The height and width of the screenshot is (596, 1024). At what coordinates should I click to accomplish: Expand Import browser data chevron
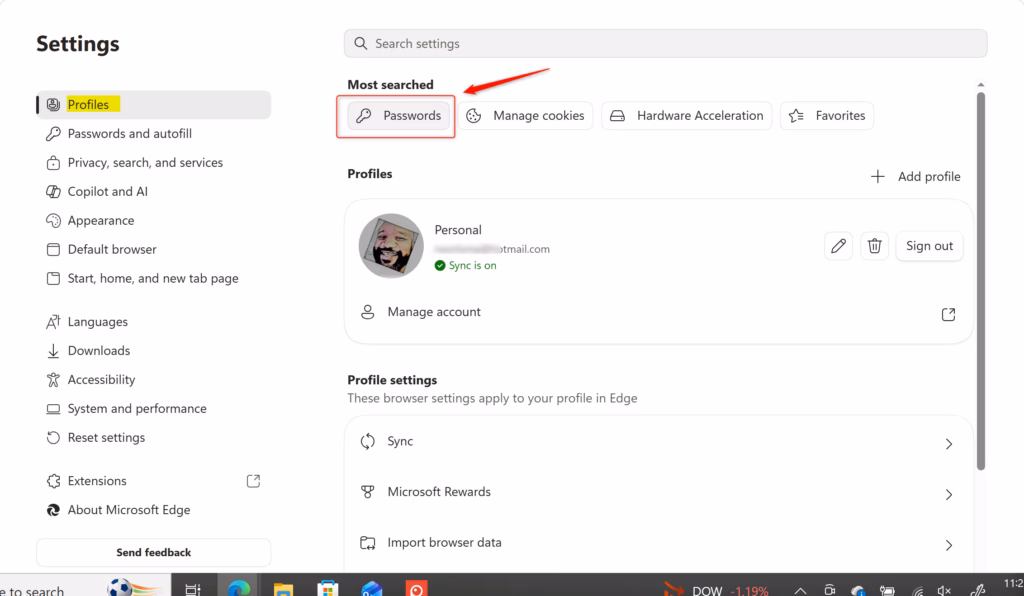tap(949, 545)
